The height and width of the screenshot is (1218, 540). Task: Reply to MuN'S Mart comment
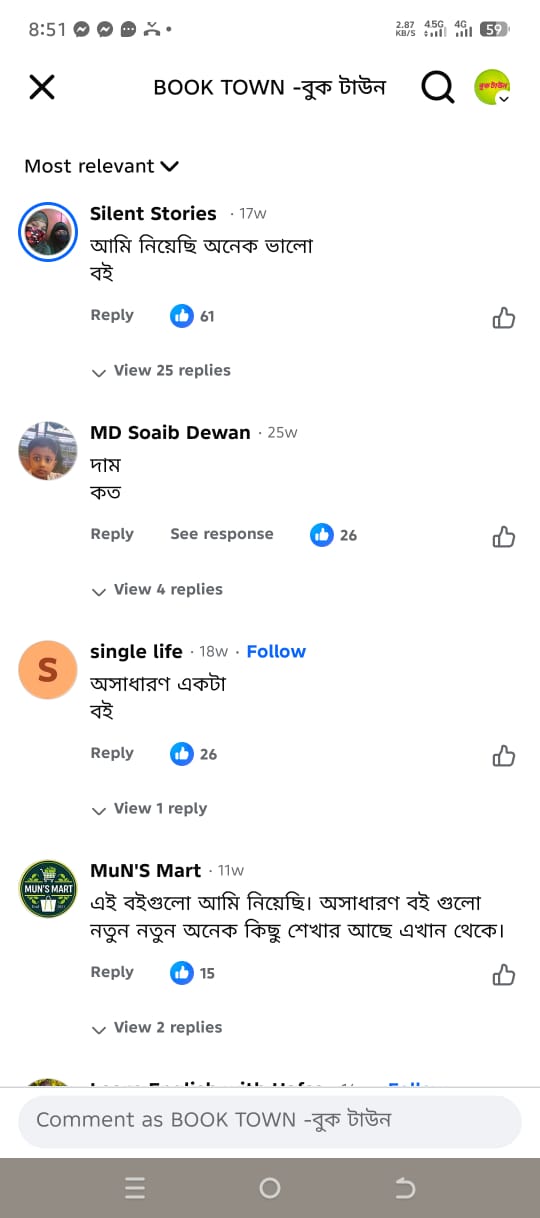(112, 972)
